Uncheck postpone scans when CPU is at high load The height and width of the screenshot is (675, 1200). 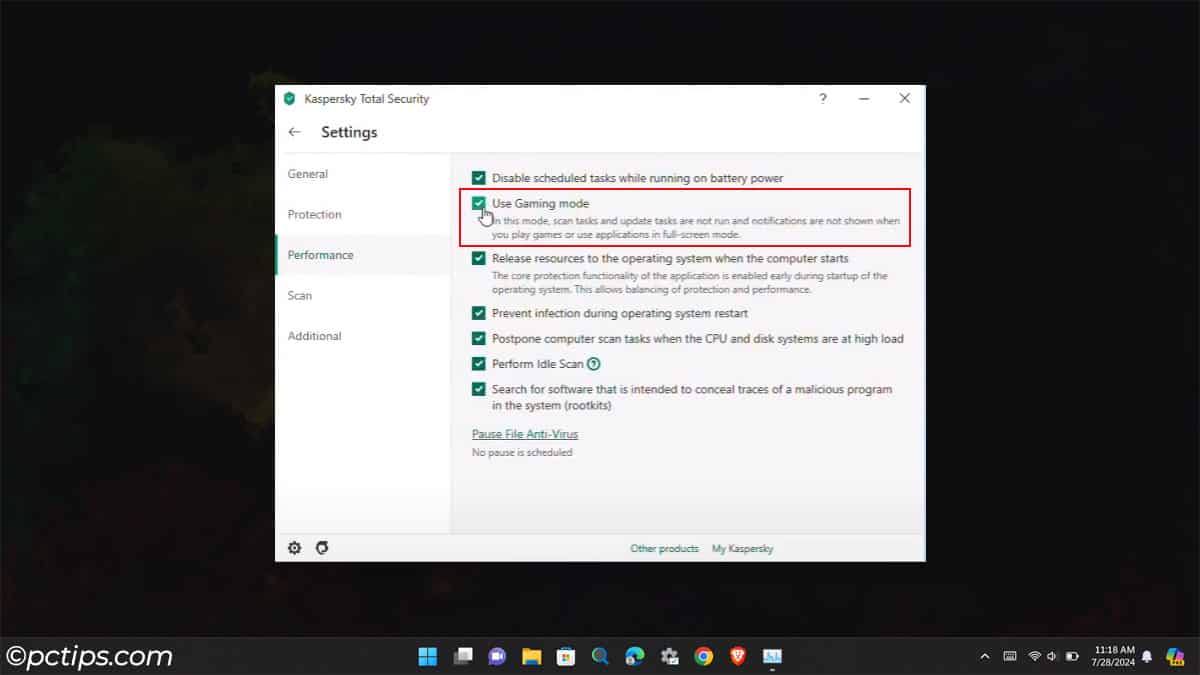coord(479,338)
